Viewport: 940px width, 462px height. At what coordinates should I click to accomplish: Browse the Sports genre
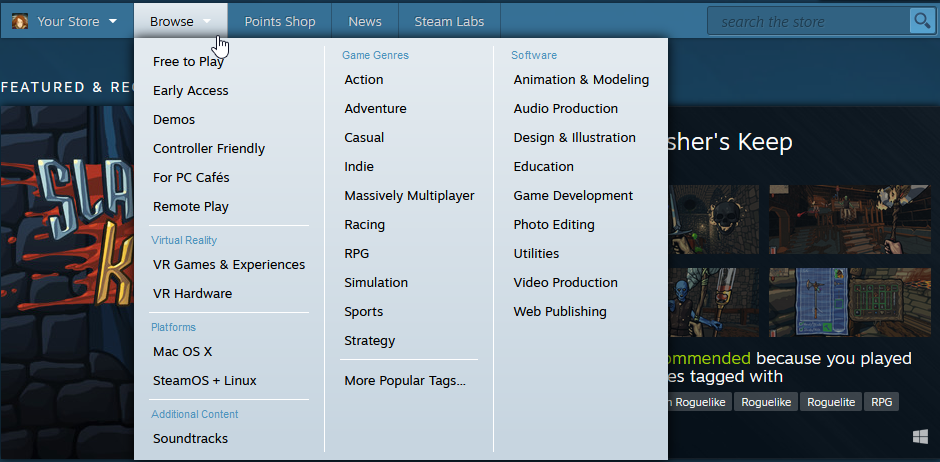pos(363,312)
